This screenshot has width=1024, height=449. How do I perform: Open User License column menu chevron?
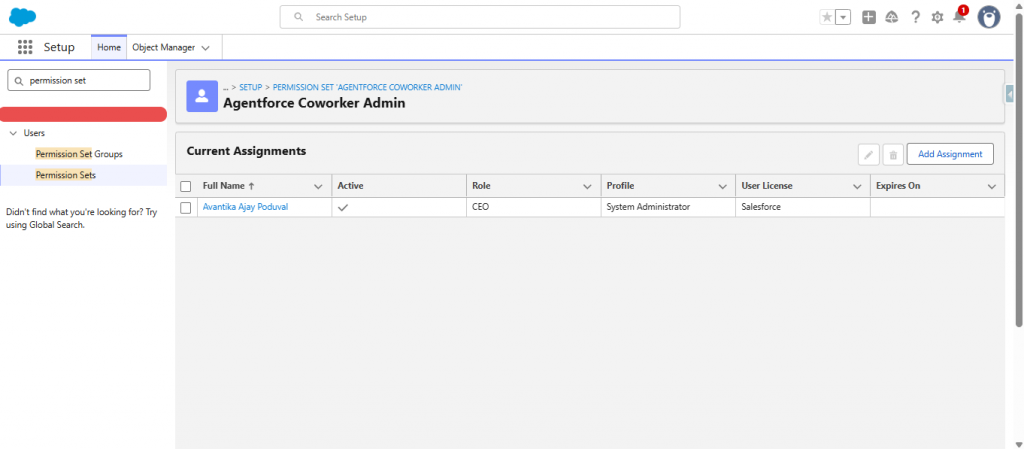[x=857, y=187]
